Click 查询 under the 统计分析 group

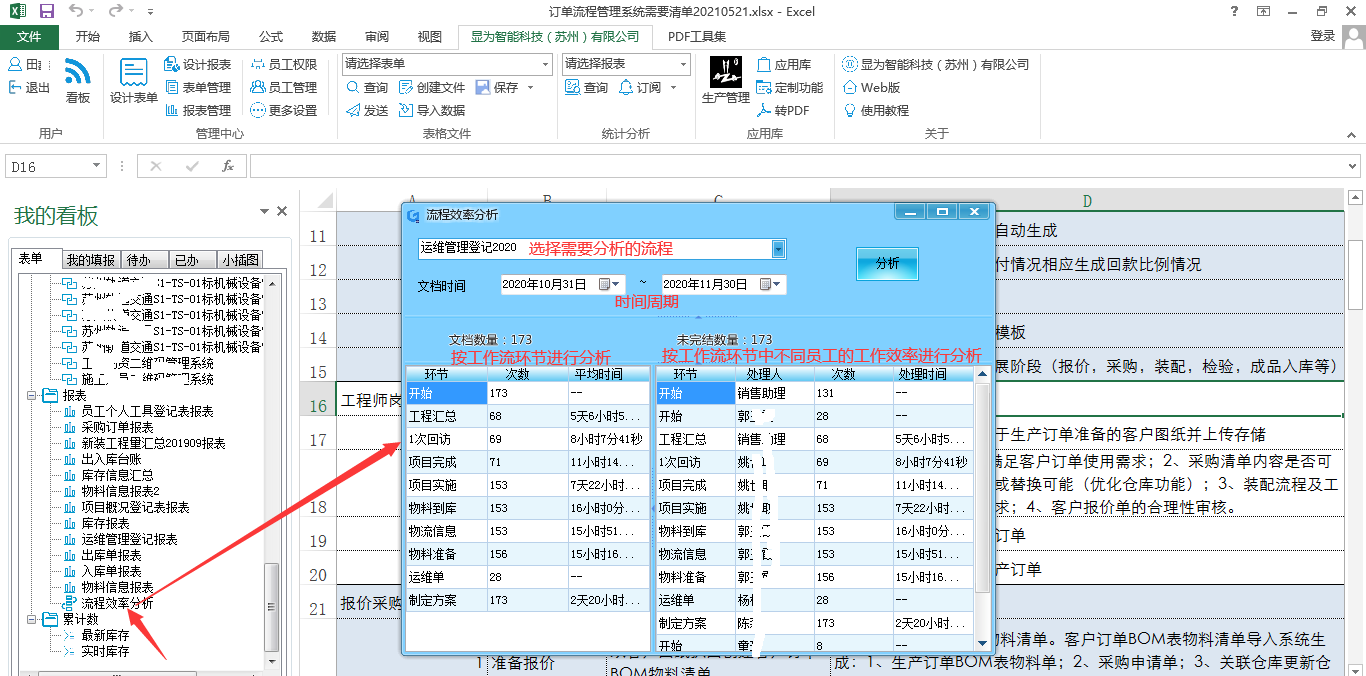pyautogui.click(x=587, y=87)
